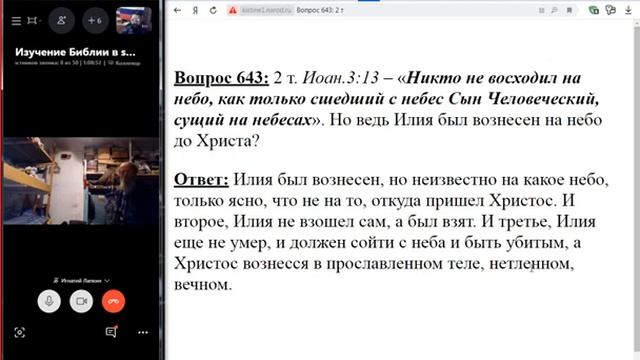Click the words до Христа? in the question

[216, 141]
